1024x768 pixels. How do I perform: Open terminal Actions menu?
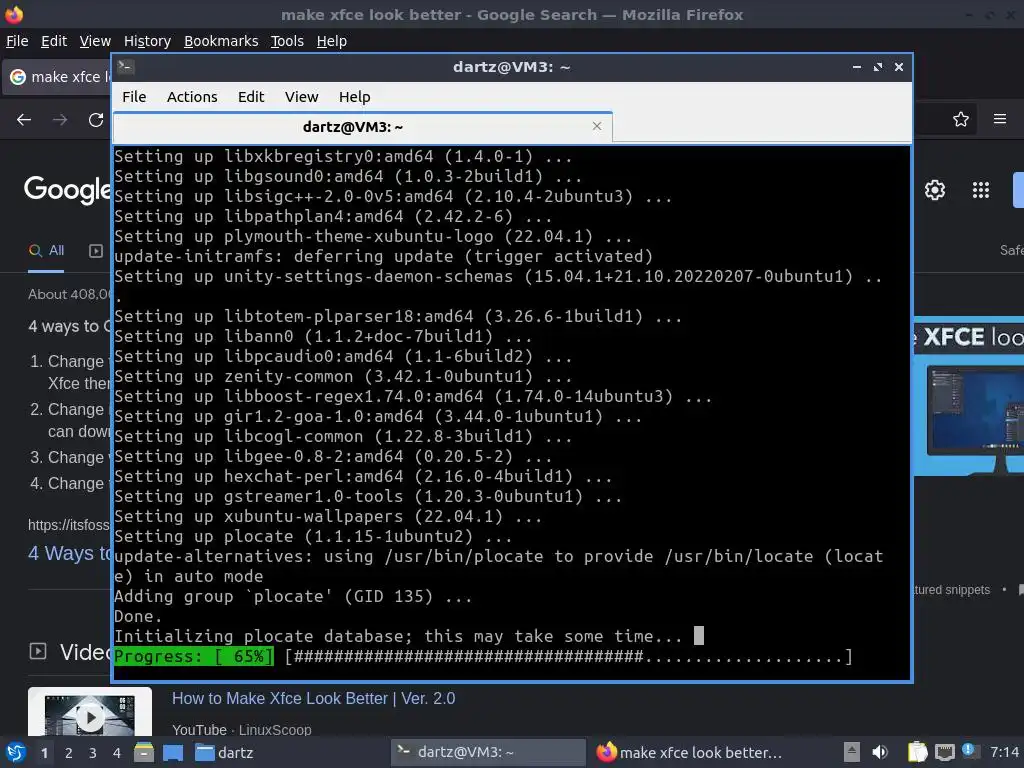pos(192,97)
